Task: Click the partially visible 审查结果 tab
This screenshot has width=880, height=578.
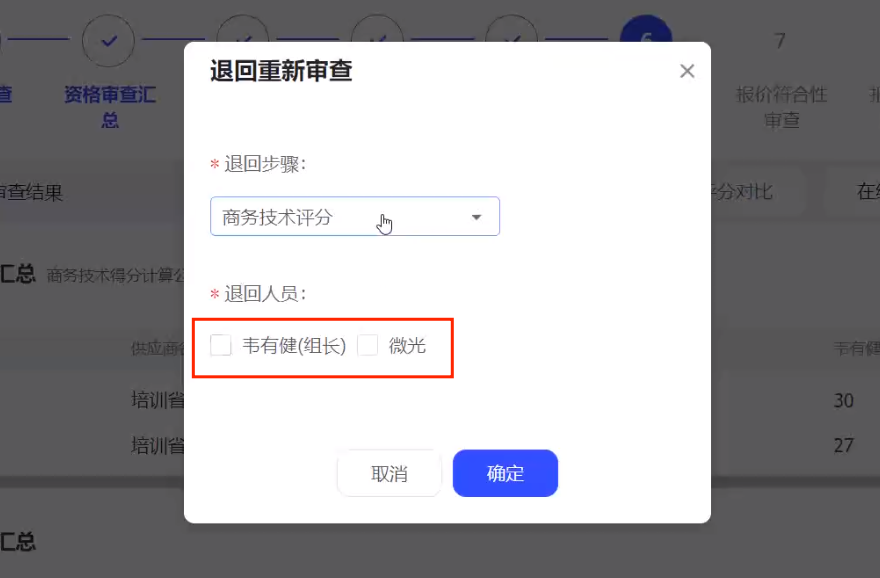Action: click(x=31, y=192)
